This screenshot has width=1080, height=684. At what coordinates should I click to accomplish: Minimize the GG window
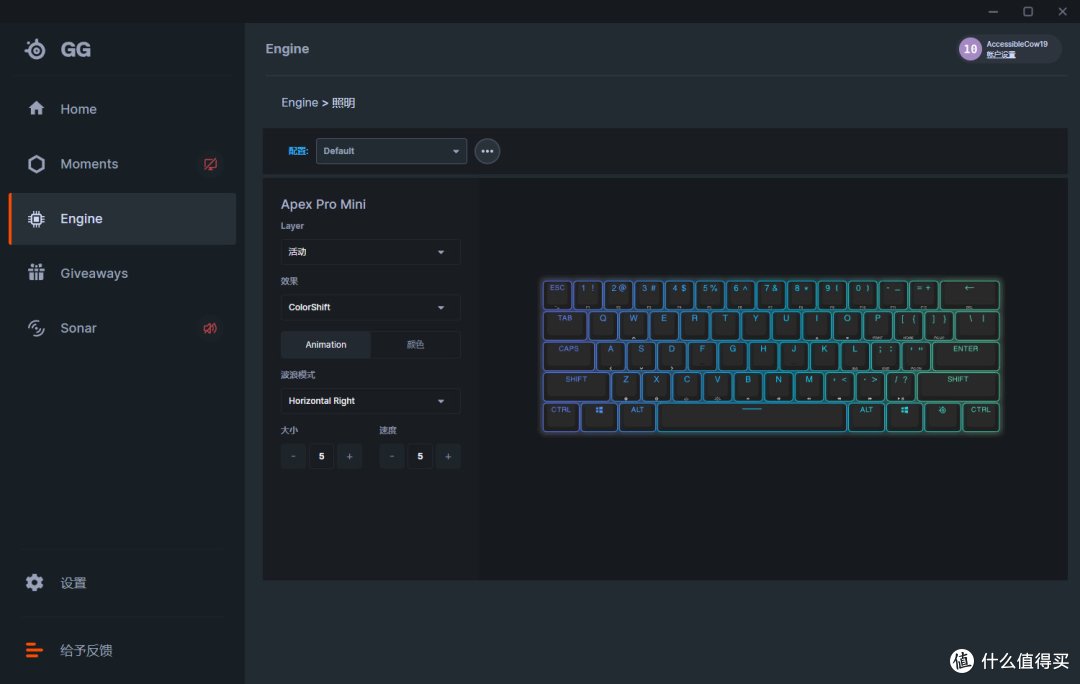[993, 11]
